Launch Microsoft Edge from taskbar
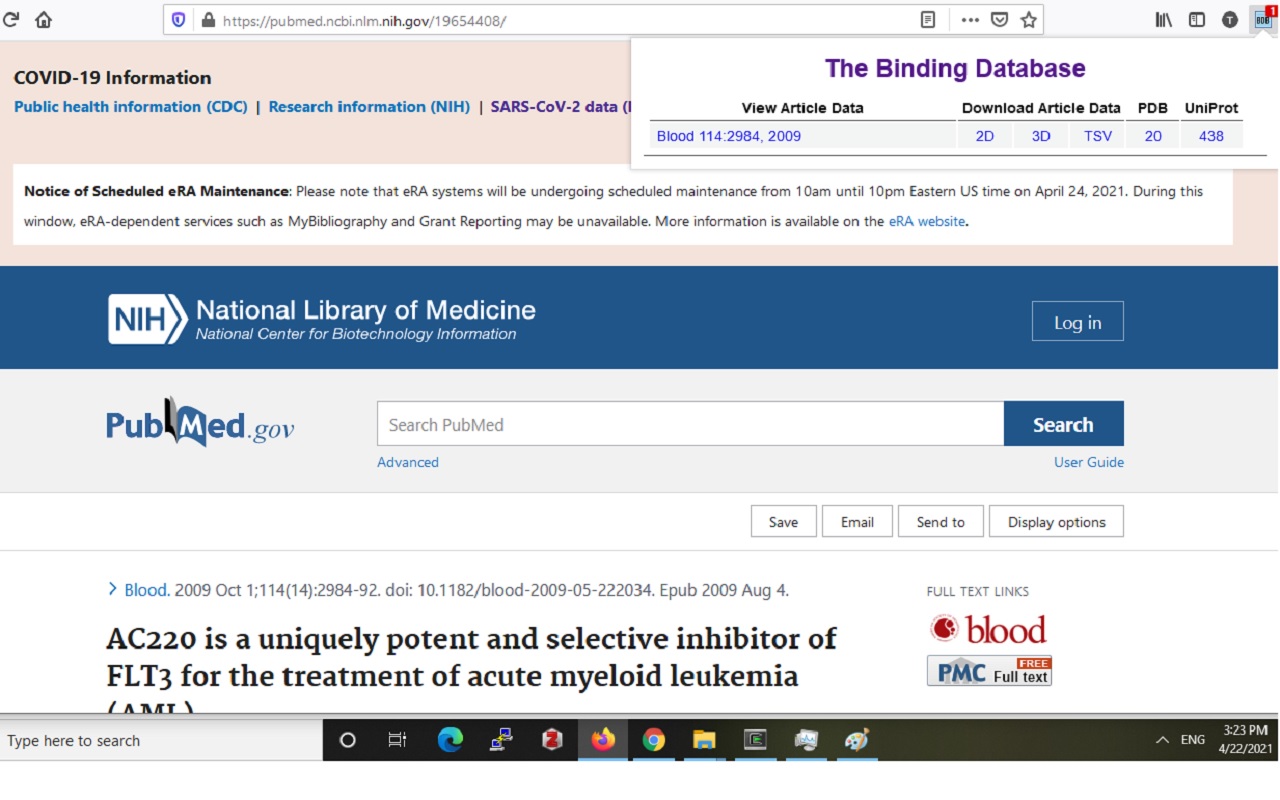This screenshot has height=800, width=1280. (451, 740)
